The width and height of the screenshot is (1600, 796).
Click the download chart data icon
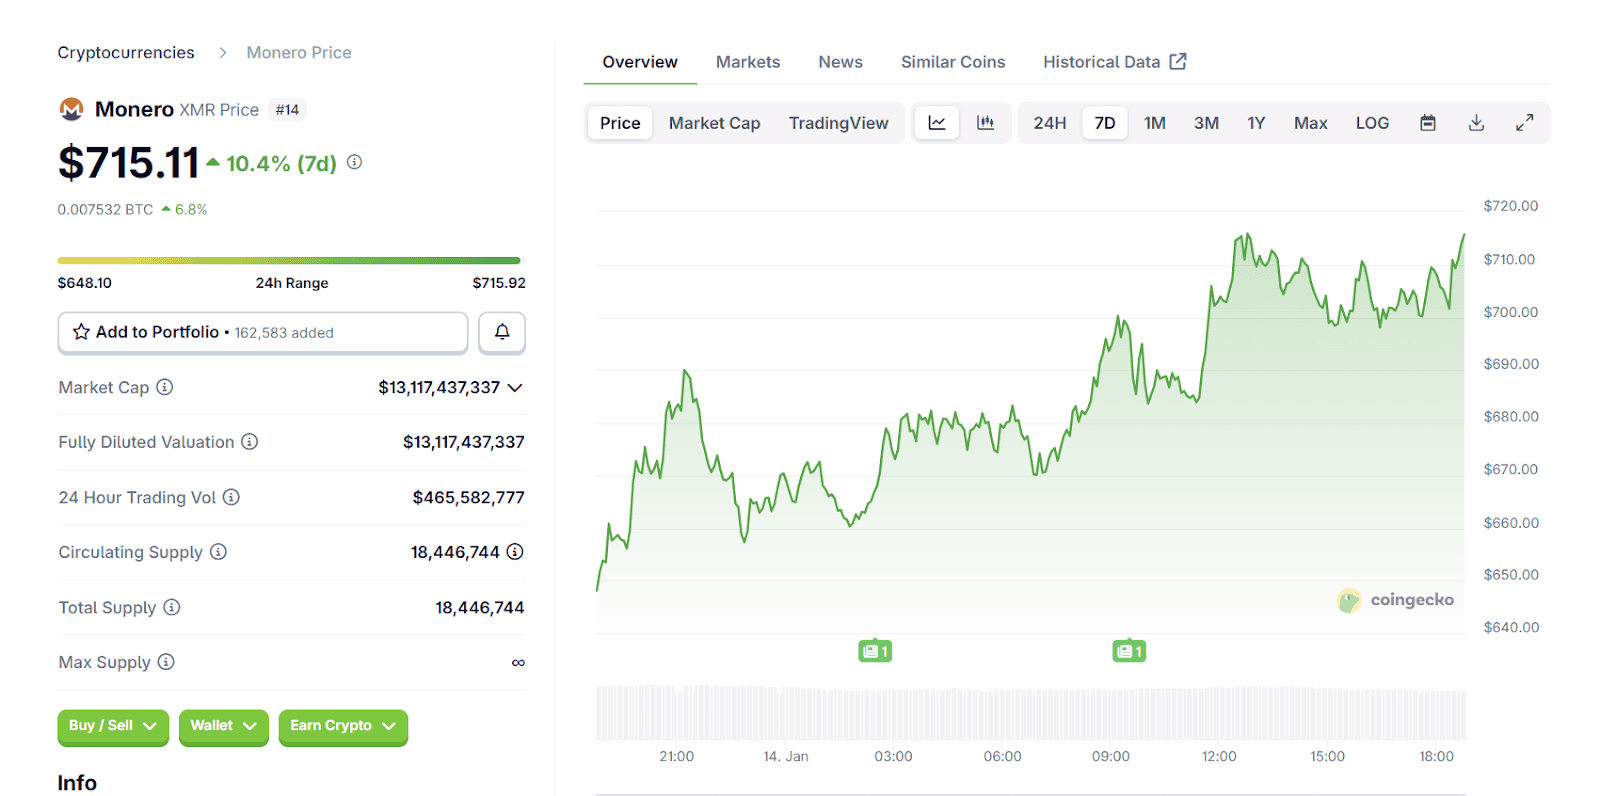coord(1476,123)
